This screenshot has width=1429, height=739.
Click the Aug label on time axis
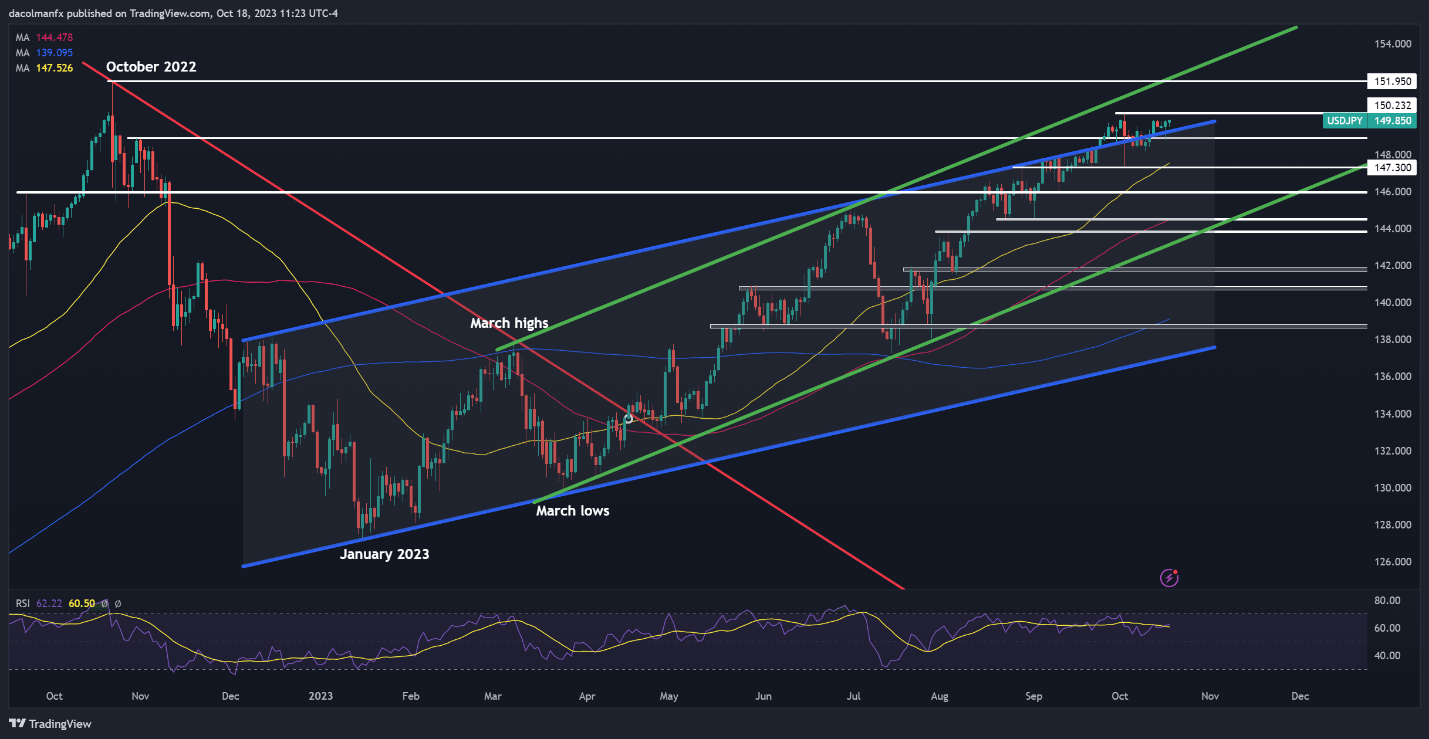(939, 695)
